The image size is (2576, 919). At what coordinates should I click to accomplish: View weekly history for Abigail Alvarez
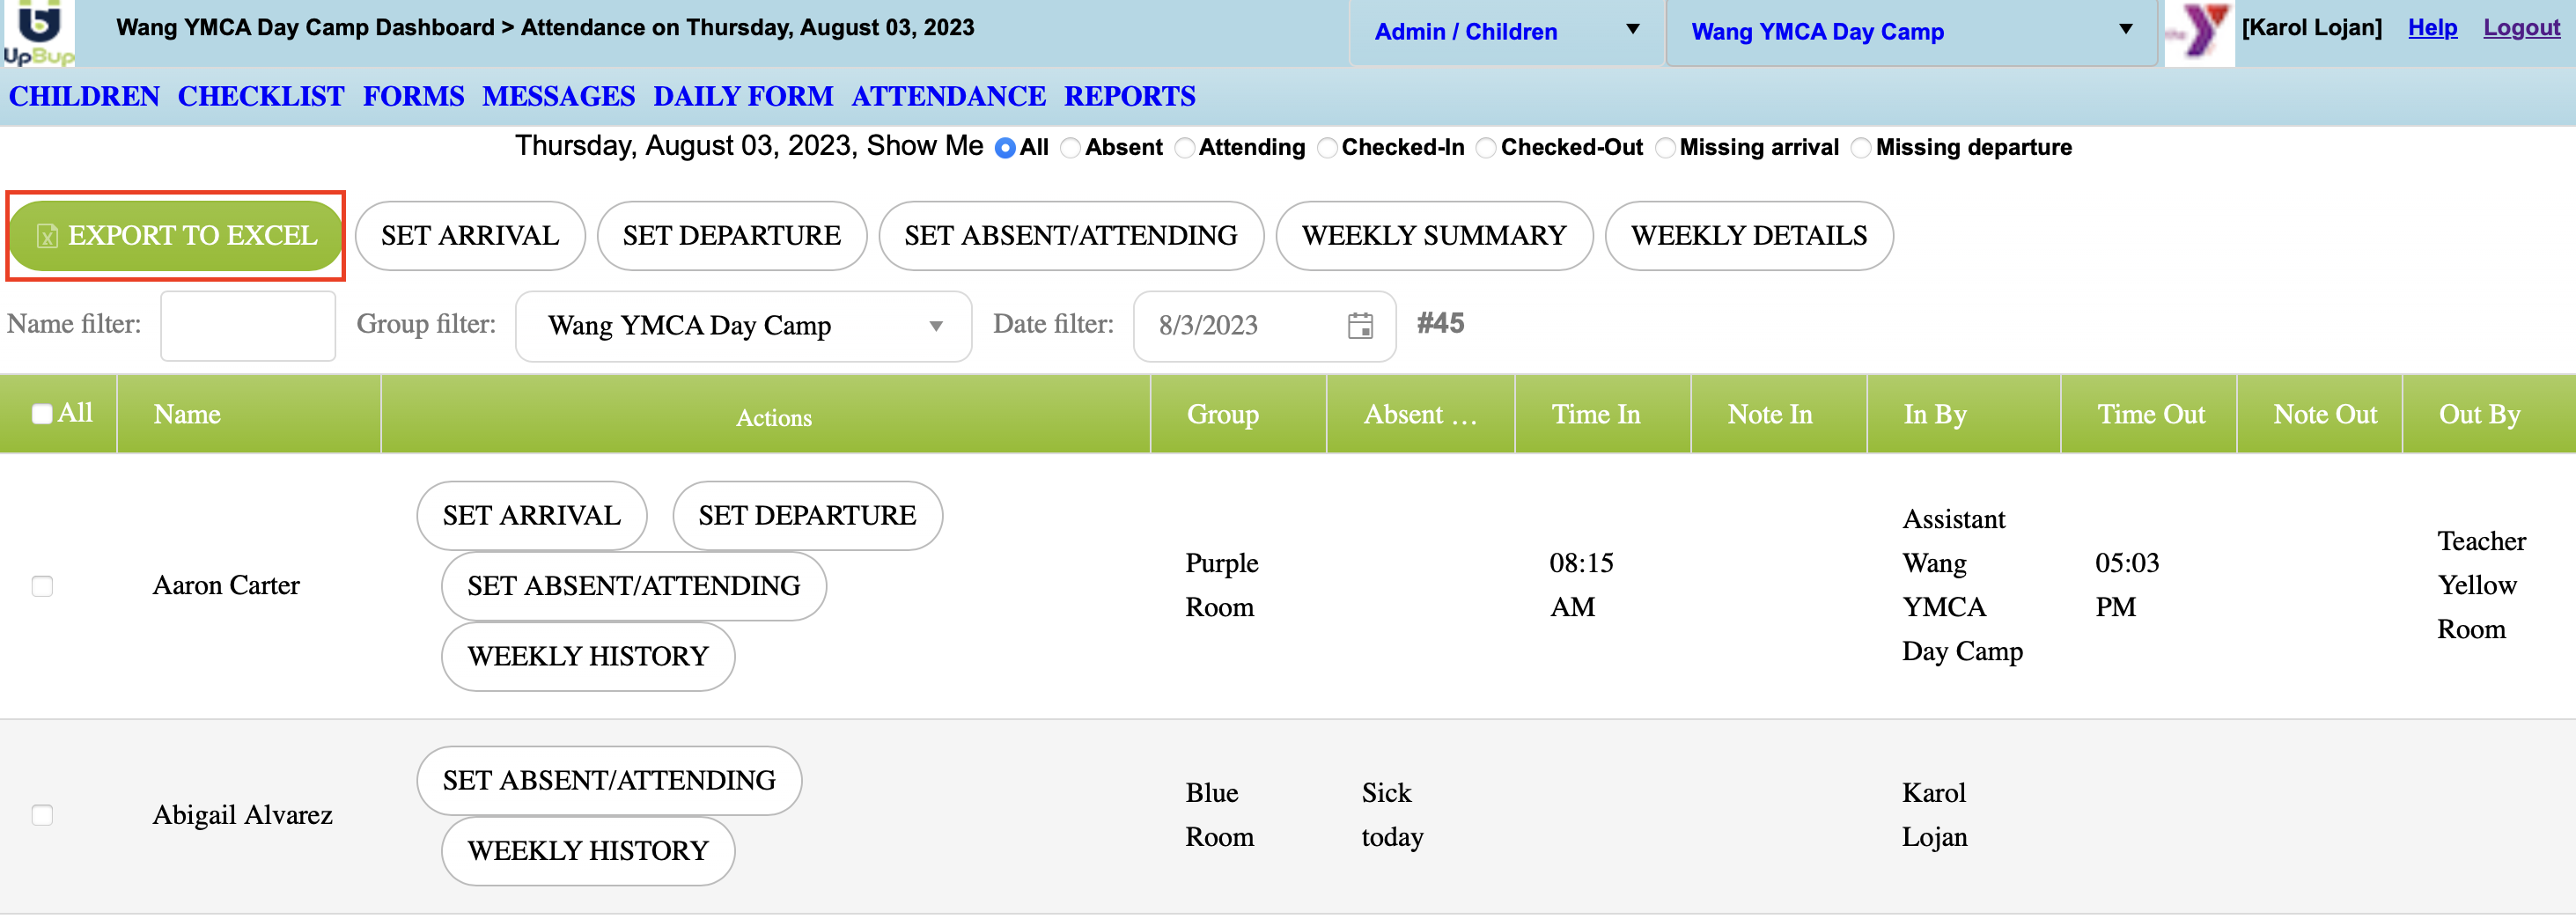click(x=588, y=851)
